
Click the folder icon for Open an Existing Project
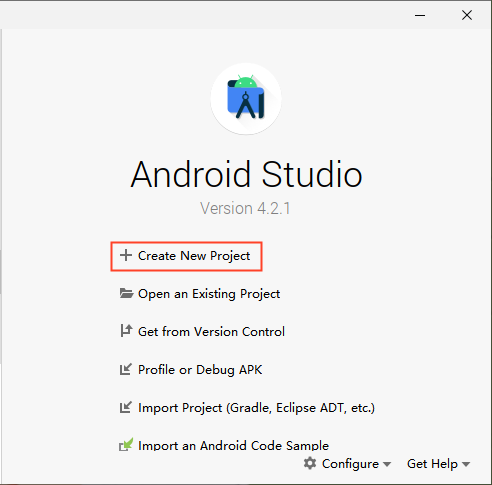pyautogui.click(x=126, y=293)
